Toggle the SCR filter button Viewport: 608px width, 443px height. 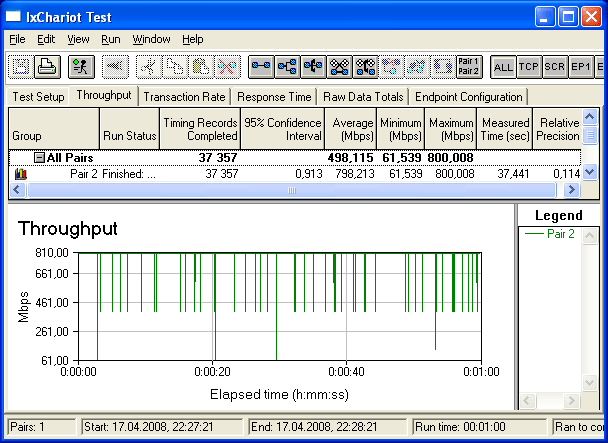point(555,67)
